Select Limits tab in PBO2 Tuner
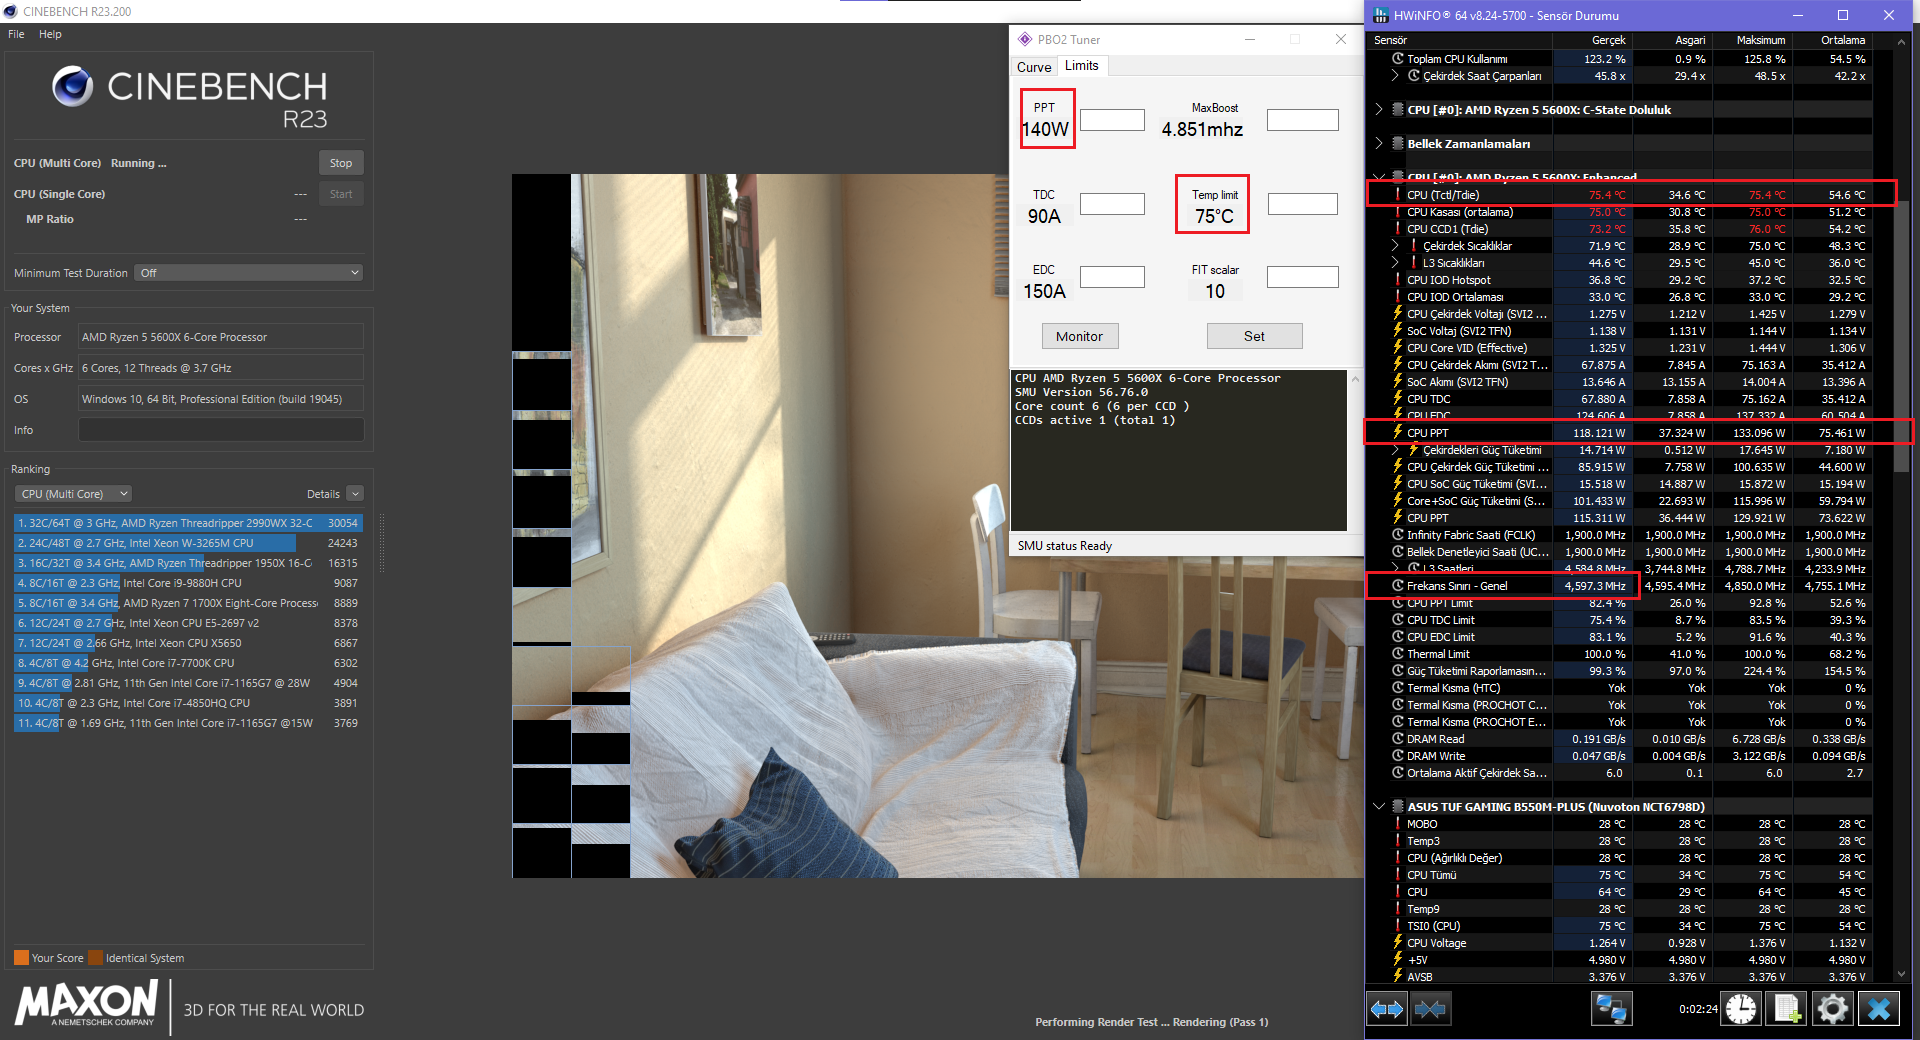The height and width of the screenshot is (1040, 1920). pyautogui.click(x=1081, y=65)
